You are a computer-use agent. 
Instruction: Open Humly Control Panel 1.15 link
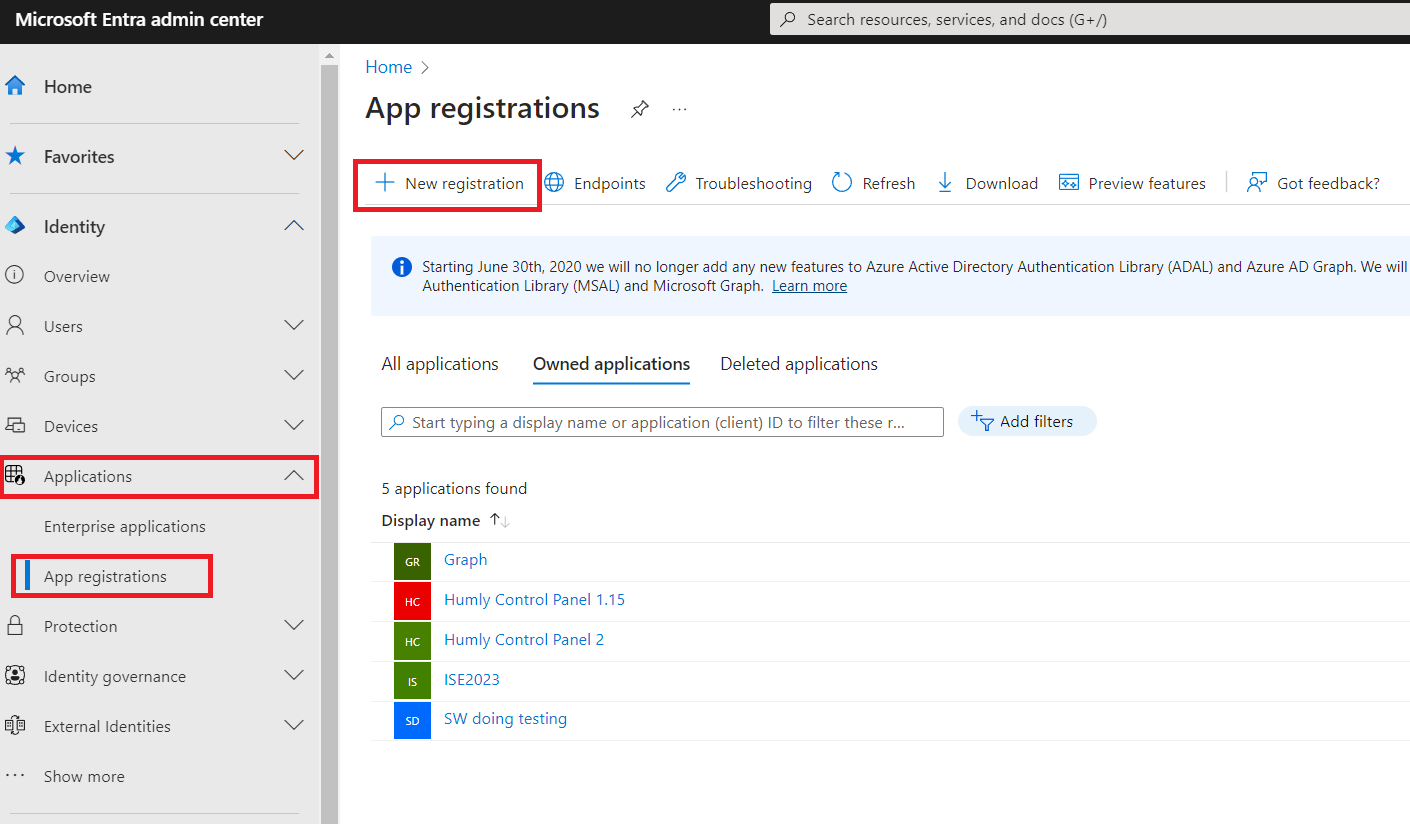point(534,600)
